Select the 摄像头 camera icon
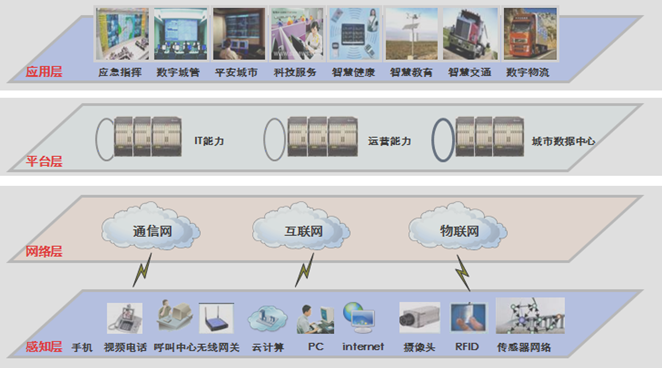 coord(419,318)
